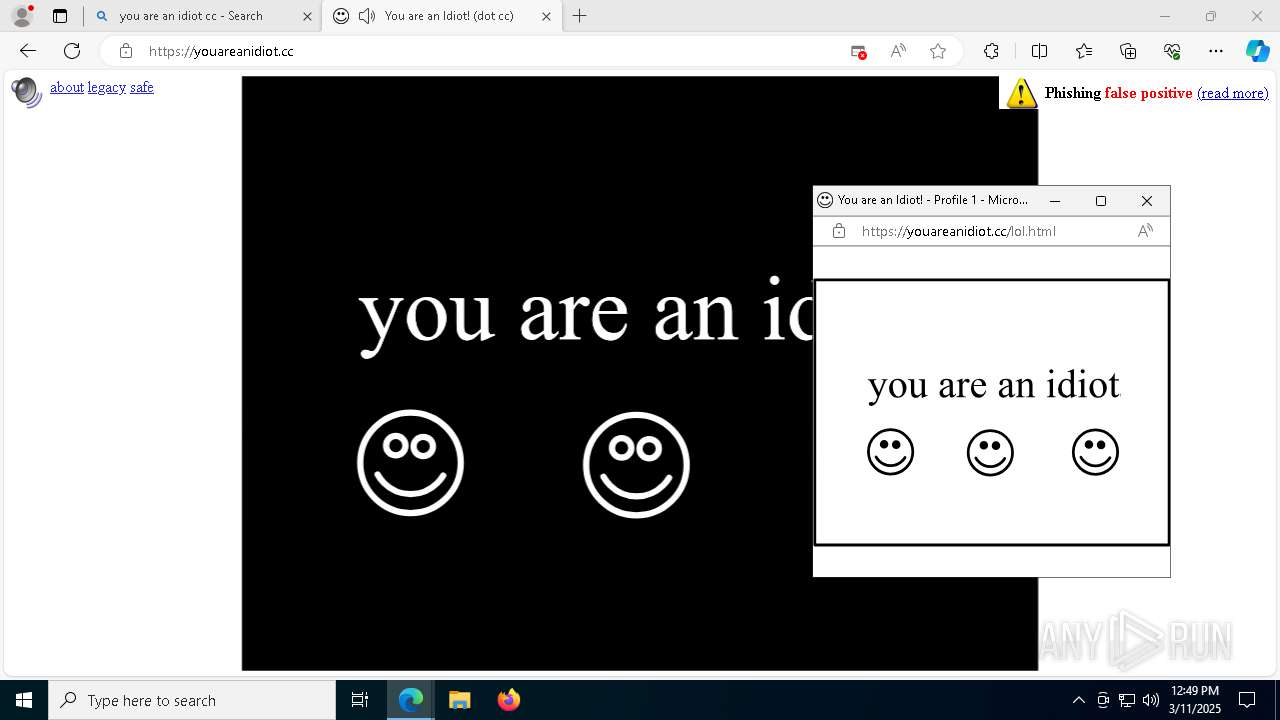The width and height of the screenshot is (1280, 720).
Task: Open File Explorer from the taskbar
Action: 459,700
